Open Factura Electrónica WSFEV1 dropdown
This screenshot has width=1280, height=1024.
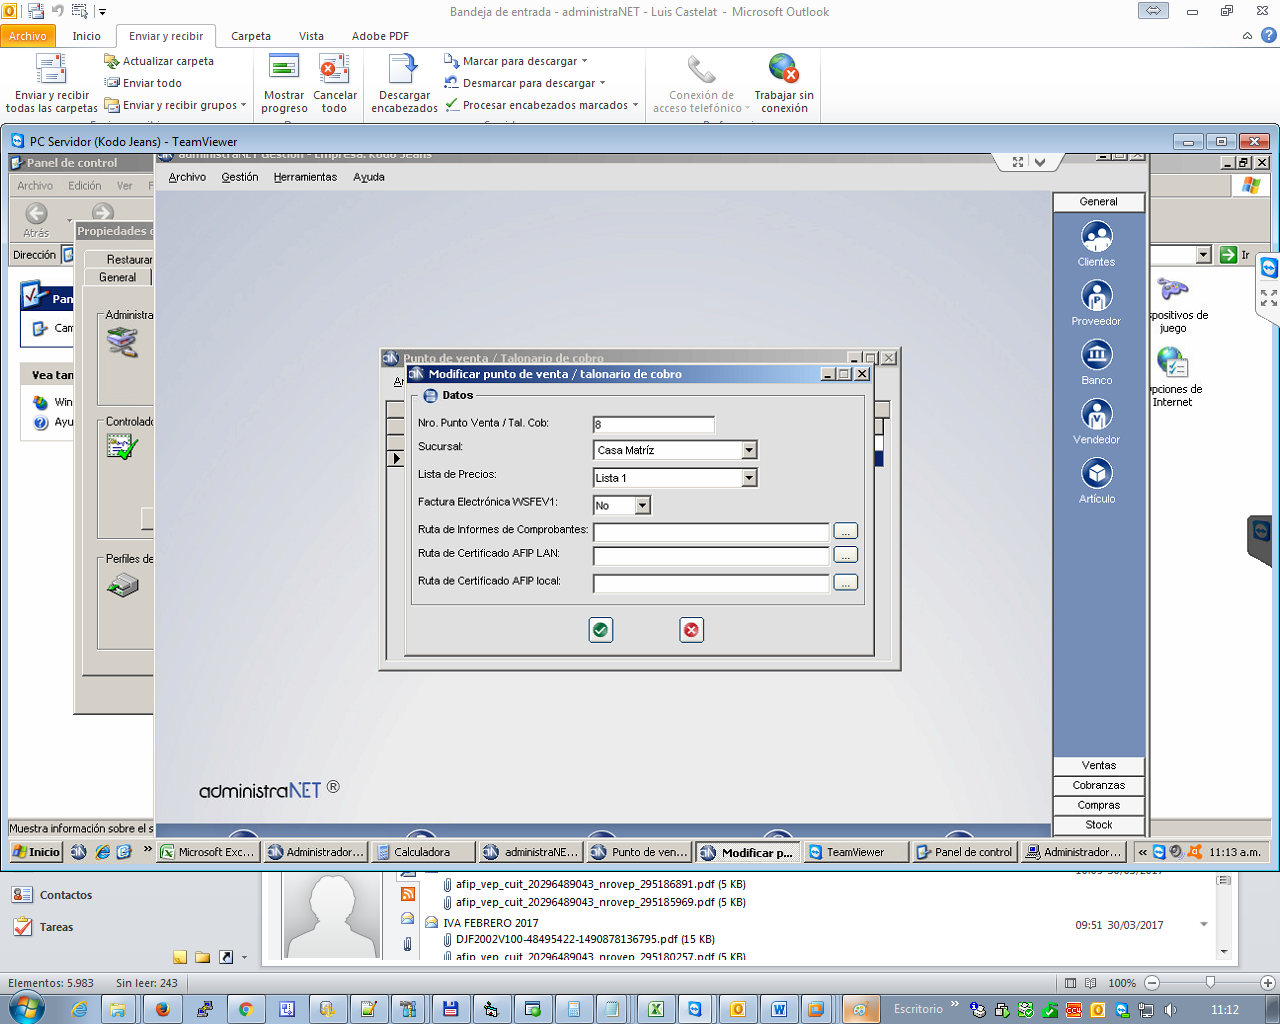[643, 506]
